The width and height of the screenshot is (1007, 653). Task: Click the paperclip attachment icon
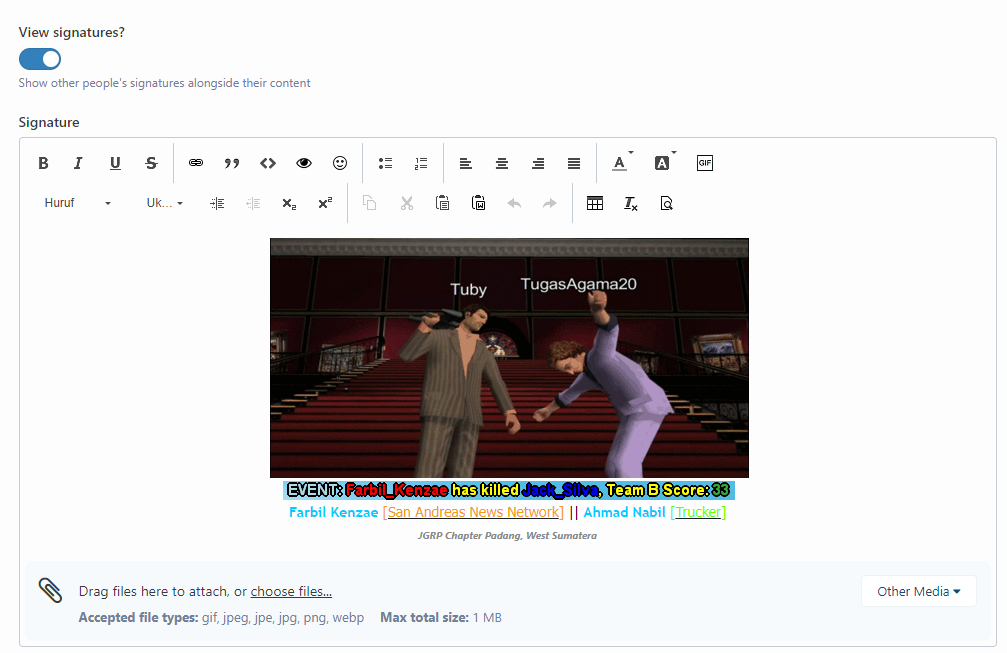click(x=50, y=590)
